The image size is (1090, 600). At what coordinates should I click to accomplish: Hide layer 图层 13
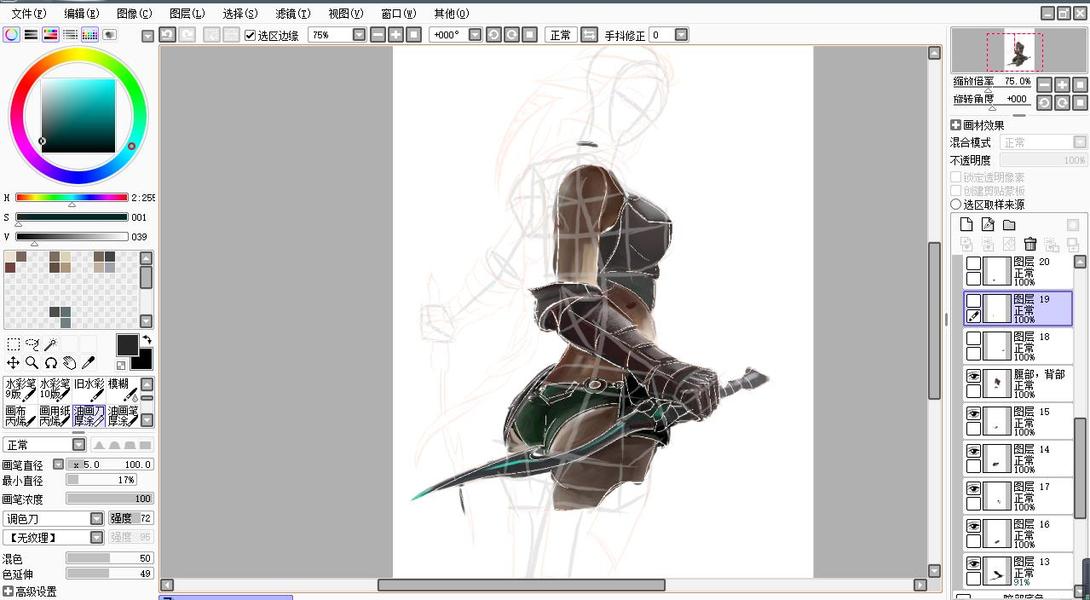pyautogui.click(x=974, y=564)
